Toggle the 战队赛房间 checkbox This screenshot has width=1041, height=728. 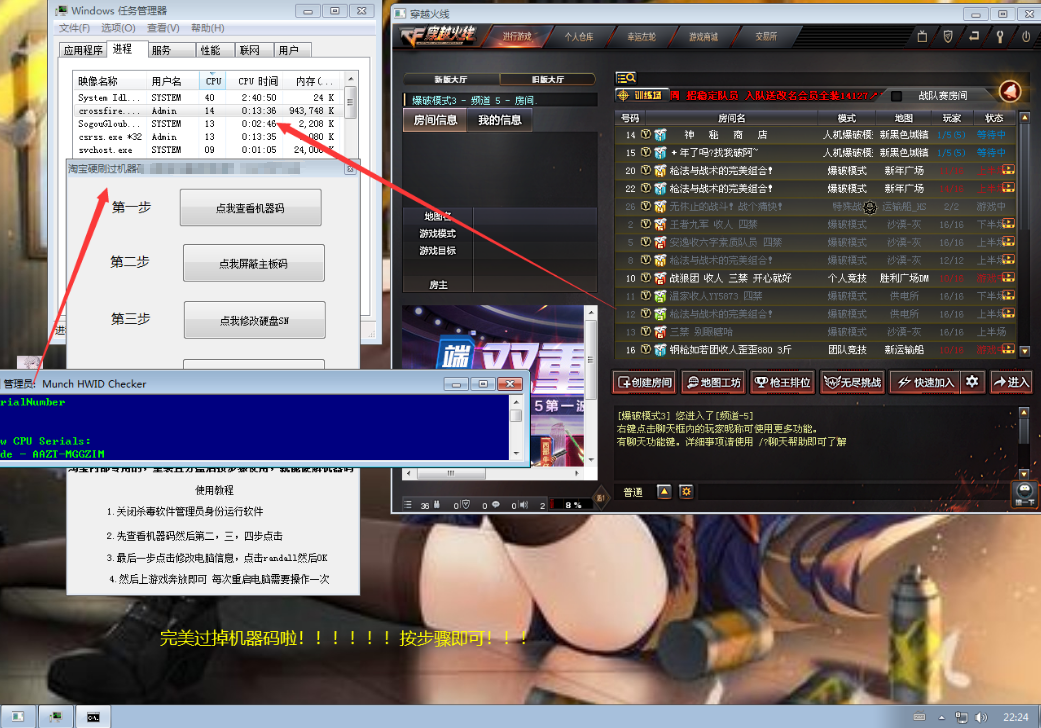point(896,96)
